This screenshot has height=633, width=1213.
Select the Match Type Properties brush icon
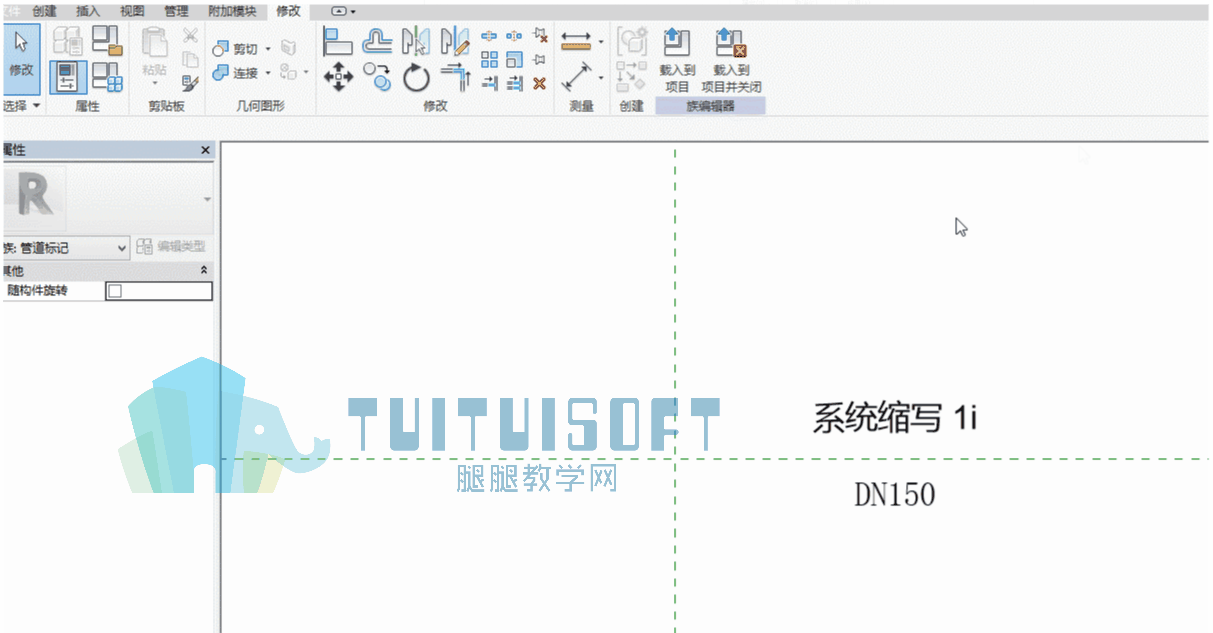pos(190,83)
